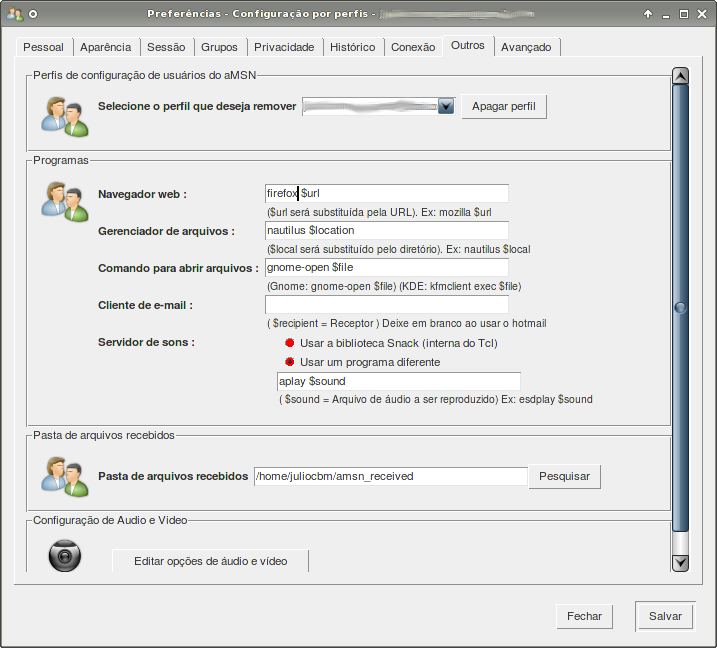Click the buddies icon beside Pasta de arquivos recebidos
Screen dimensions: 717x648
pos(64,477)
